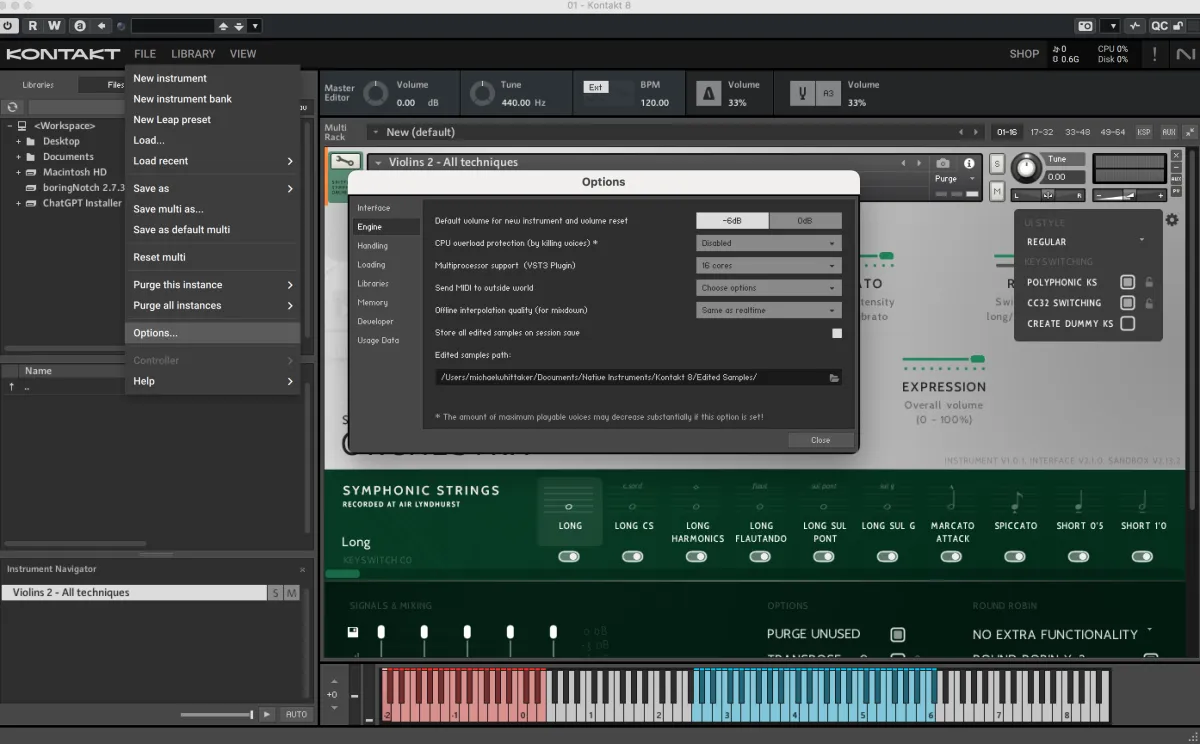
Task: Toggle the Polyphonic KS checkbox
Action: coord(1127,282)
